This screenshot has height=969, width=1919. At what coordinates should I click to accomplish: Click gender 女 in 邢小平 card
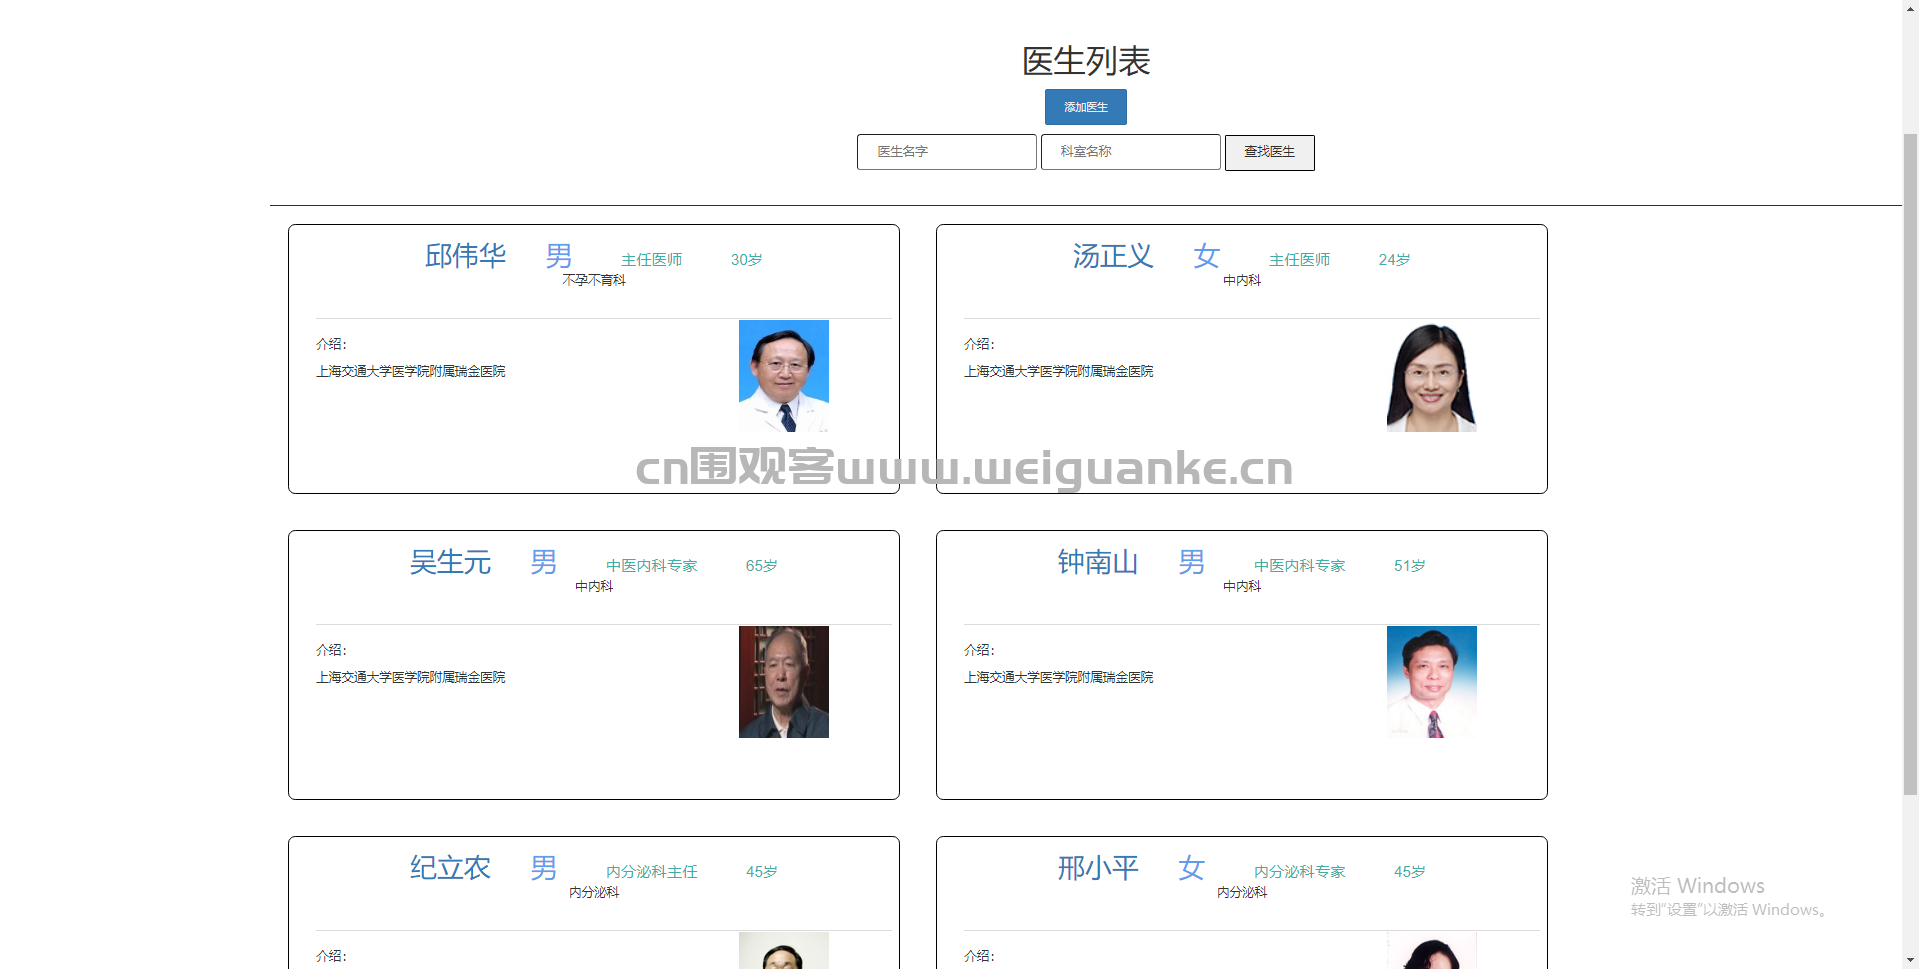pos(1192,868)
